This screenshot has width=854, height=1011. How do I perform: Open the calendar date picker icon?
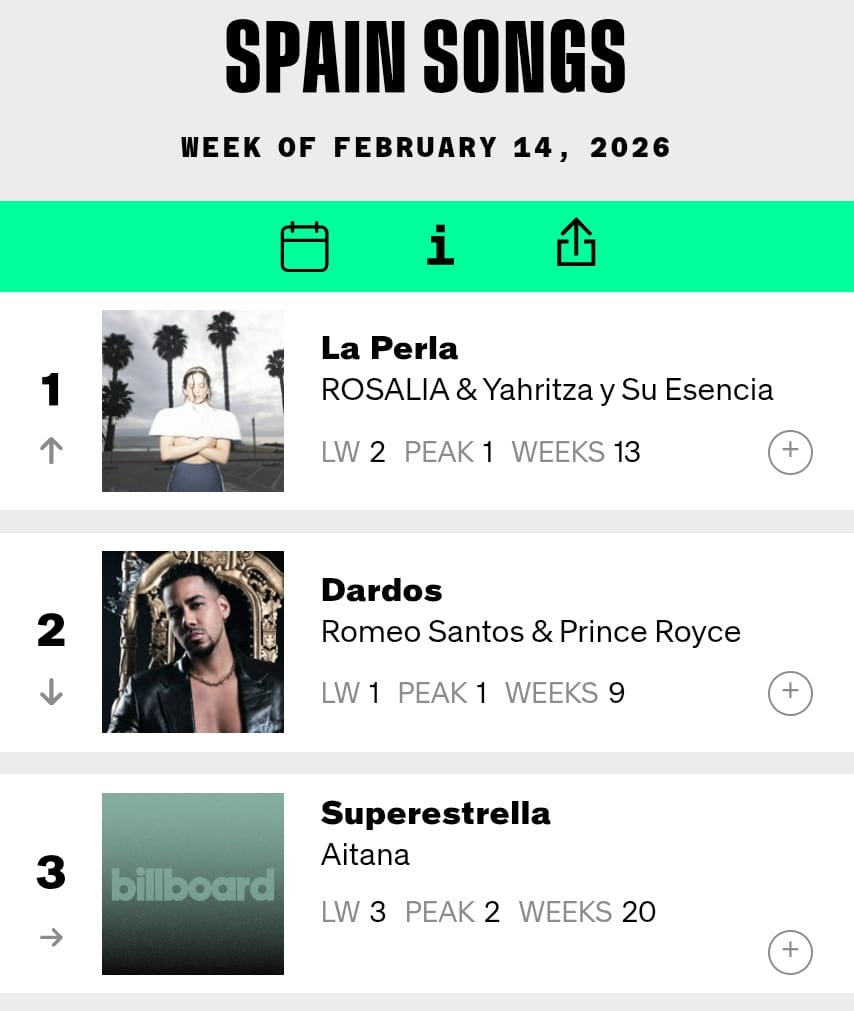[304, 246]
